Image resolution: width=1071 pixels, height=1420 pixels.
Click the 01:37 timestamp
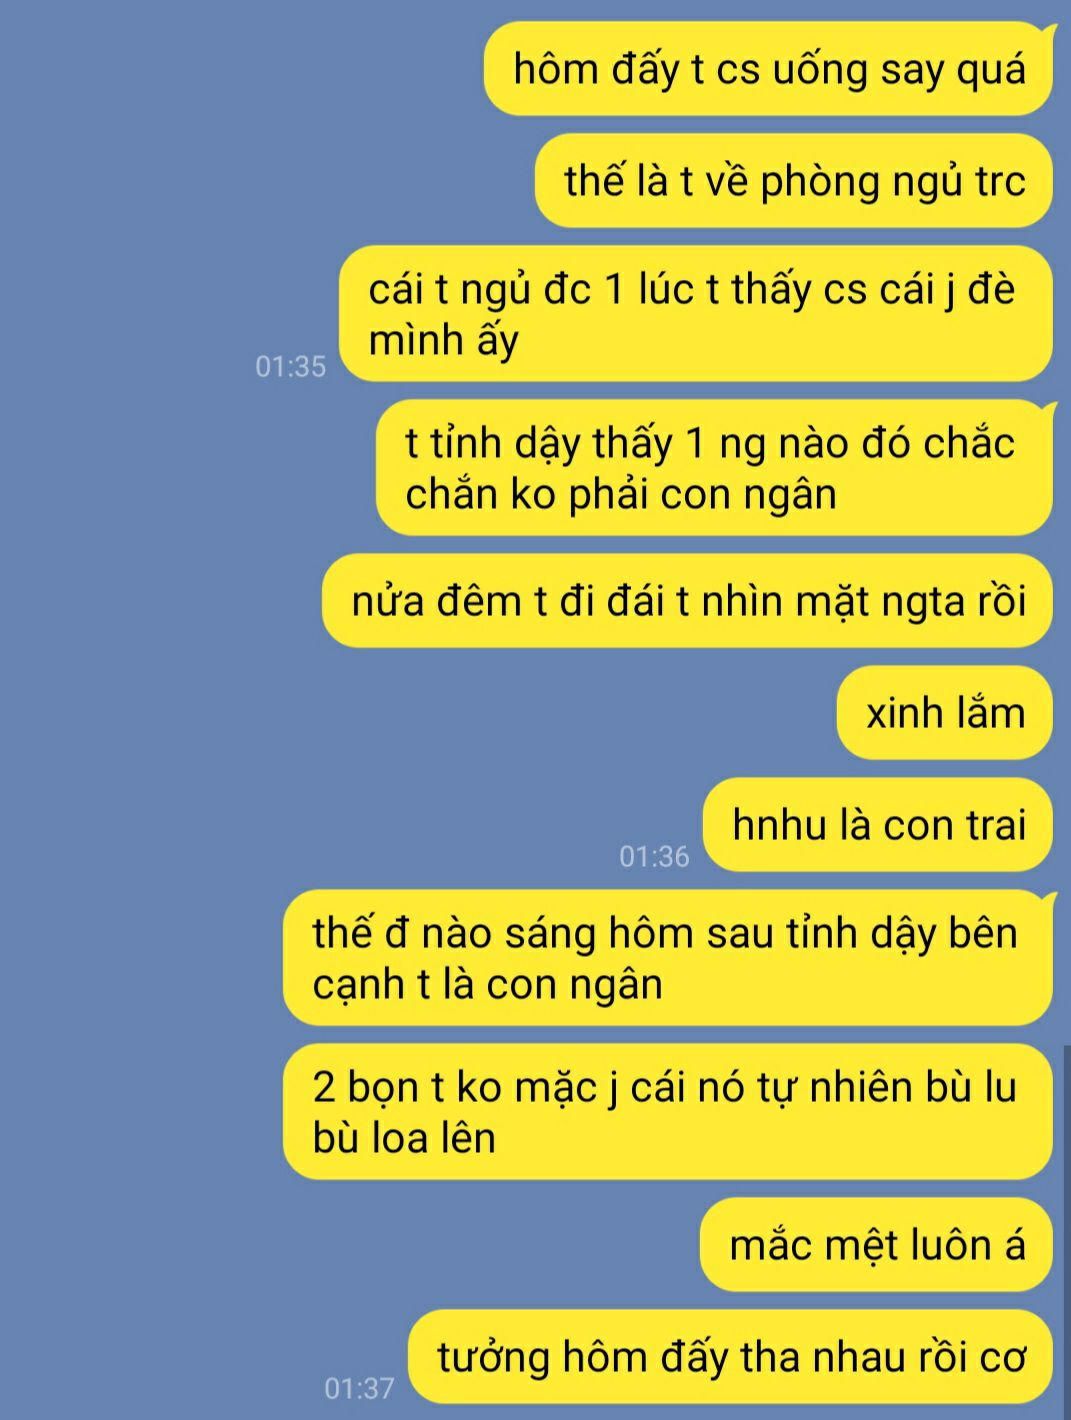tap(359, 1388)
